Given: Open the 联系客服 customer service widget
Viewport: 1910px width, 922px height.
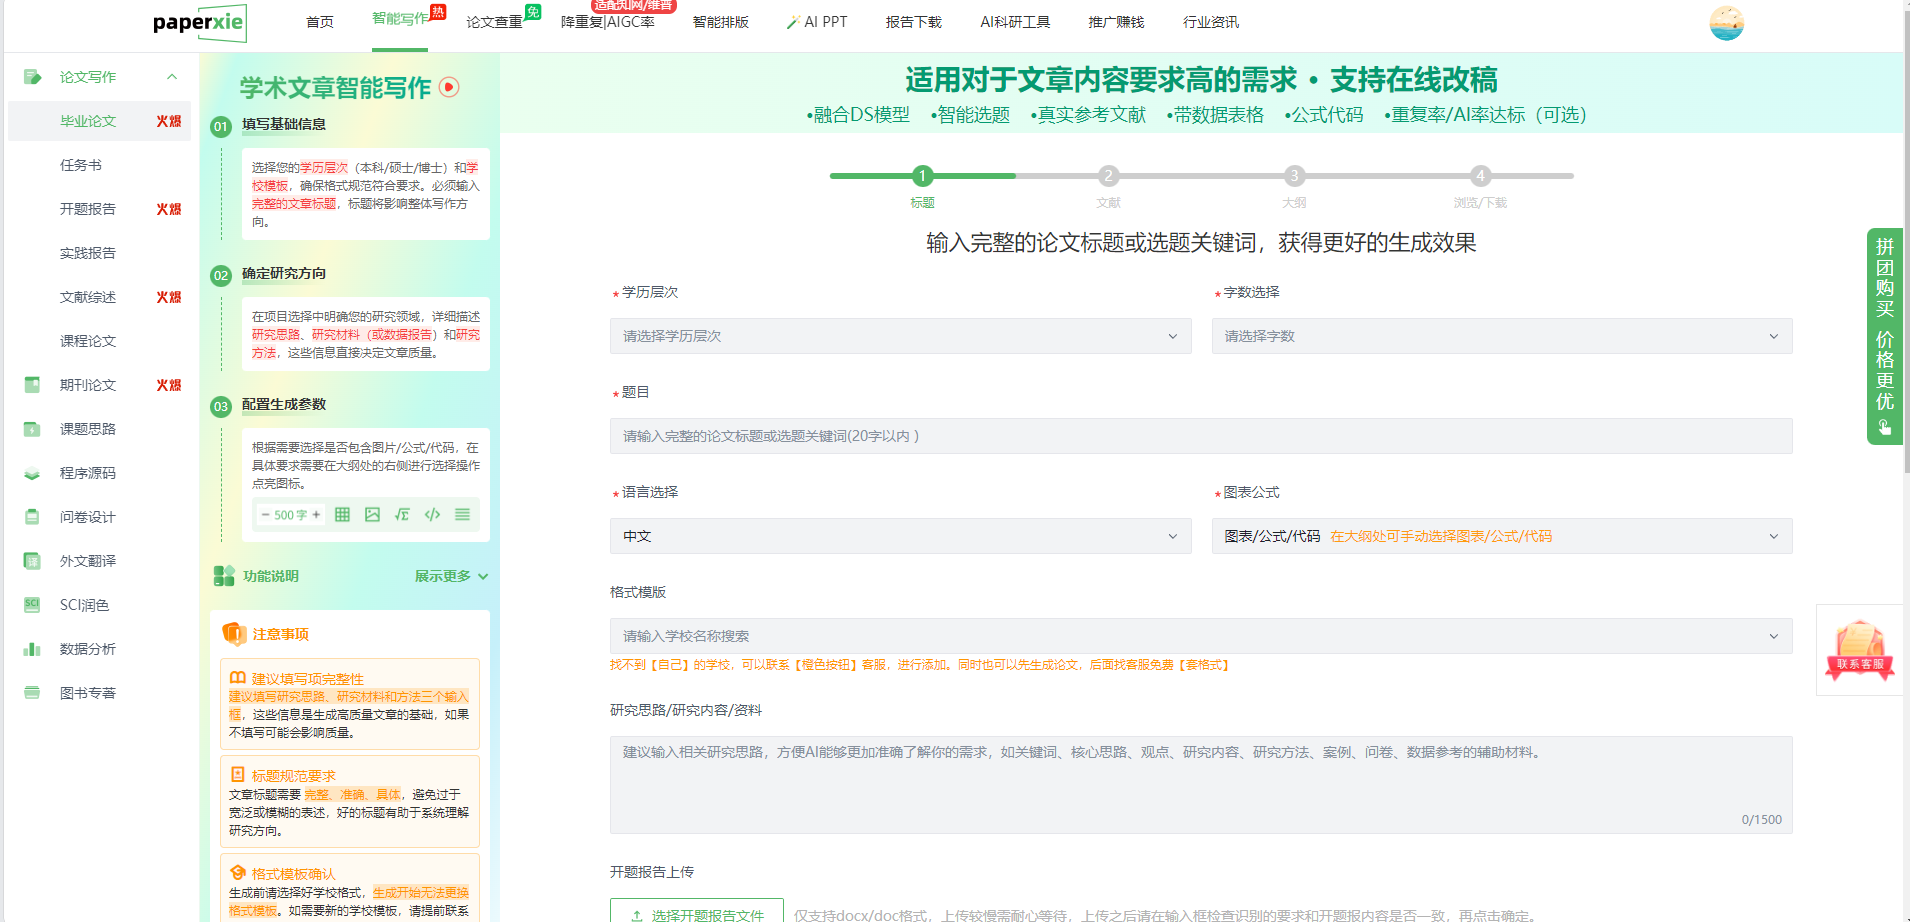Looking at the screenshot, I should [x=1859, y=650].
